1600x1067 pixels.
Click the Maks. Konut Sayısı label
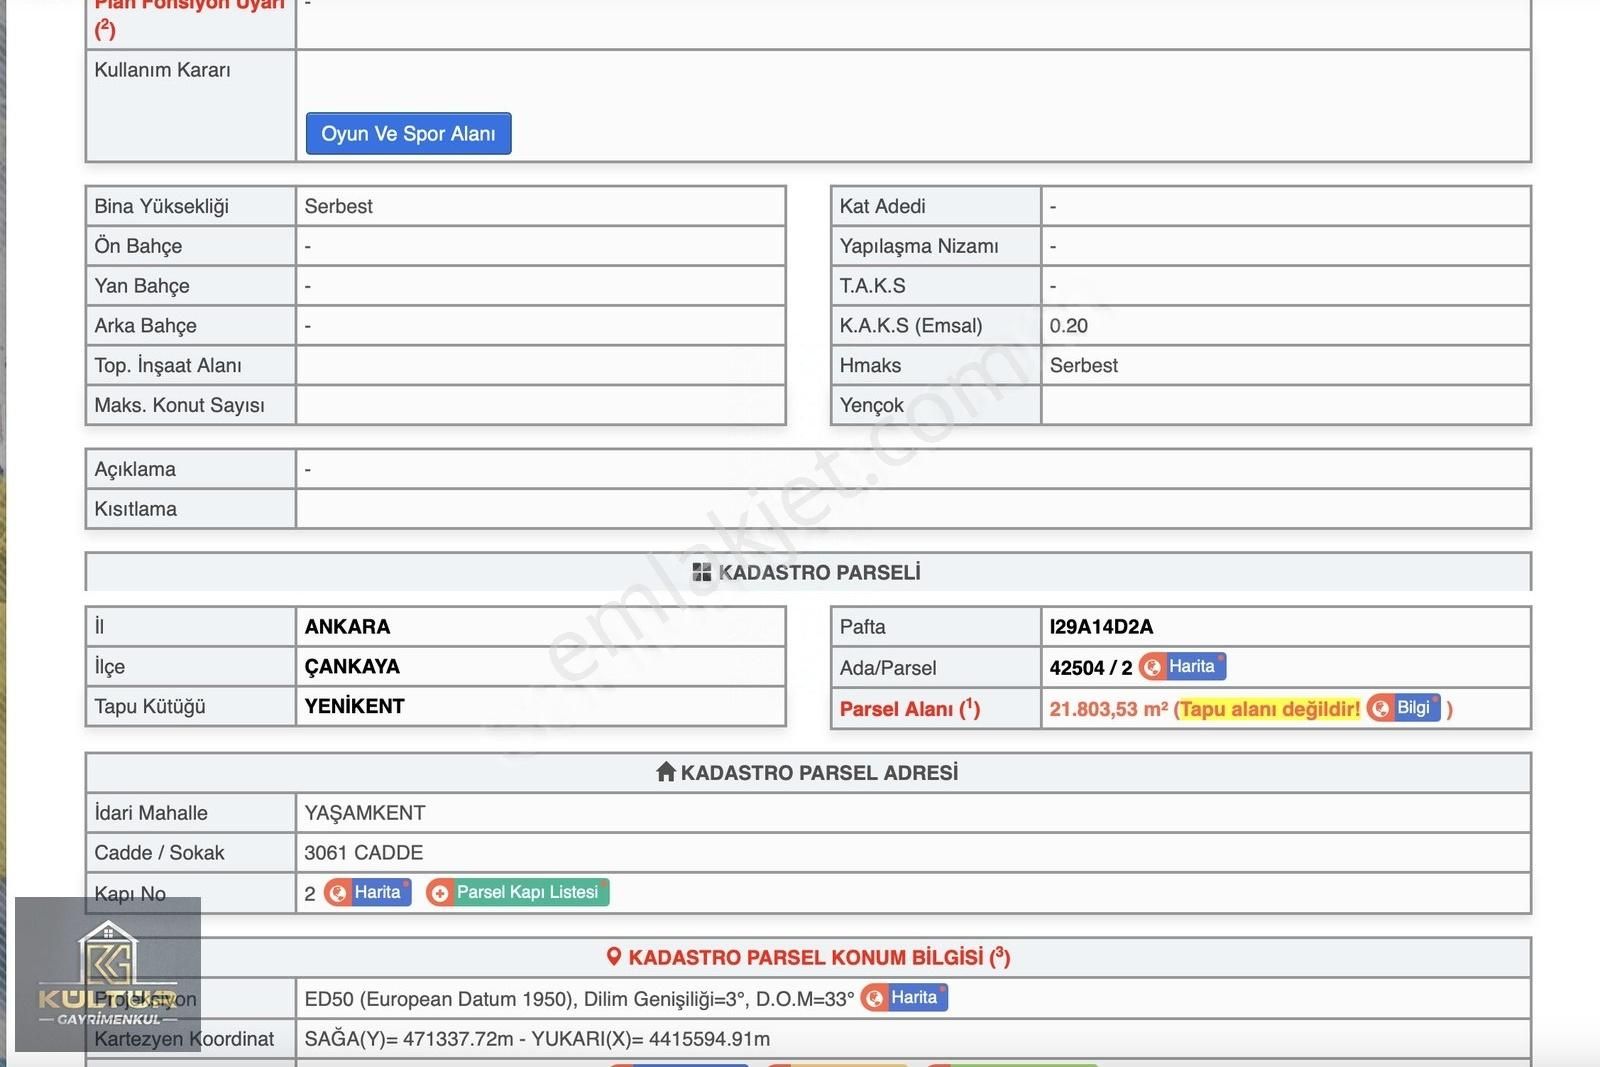[x=179, y=405]
